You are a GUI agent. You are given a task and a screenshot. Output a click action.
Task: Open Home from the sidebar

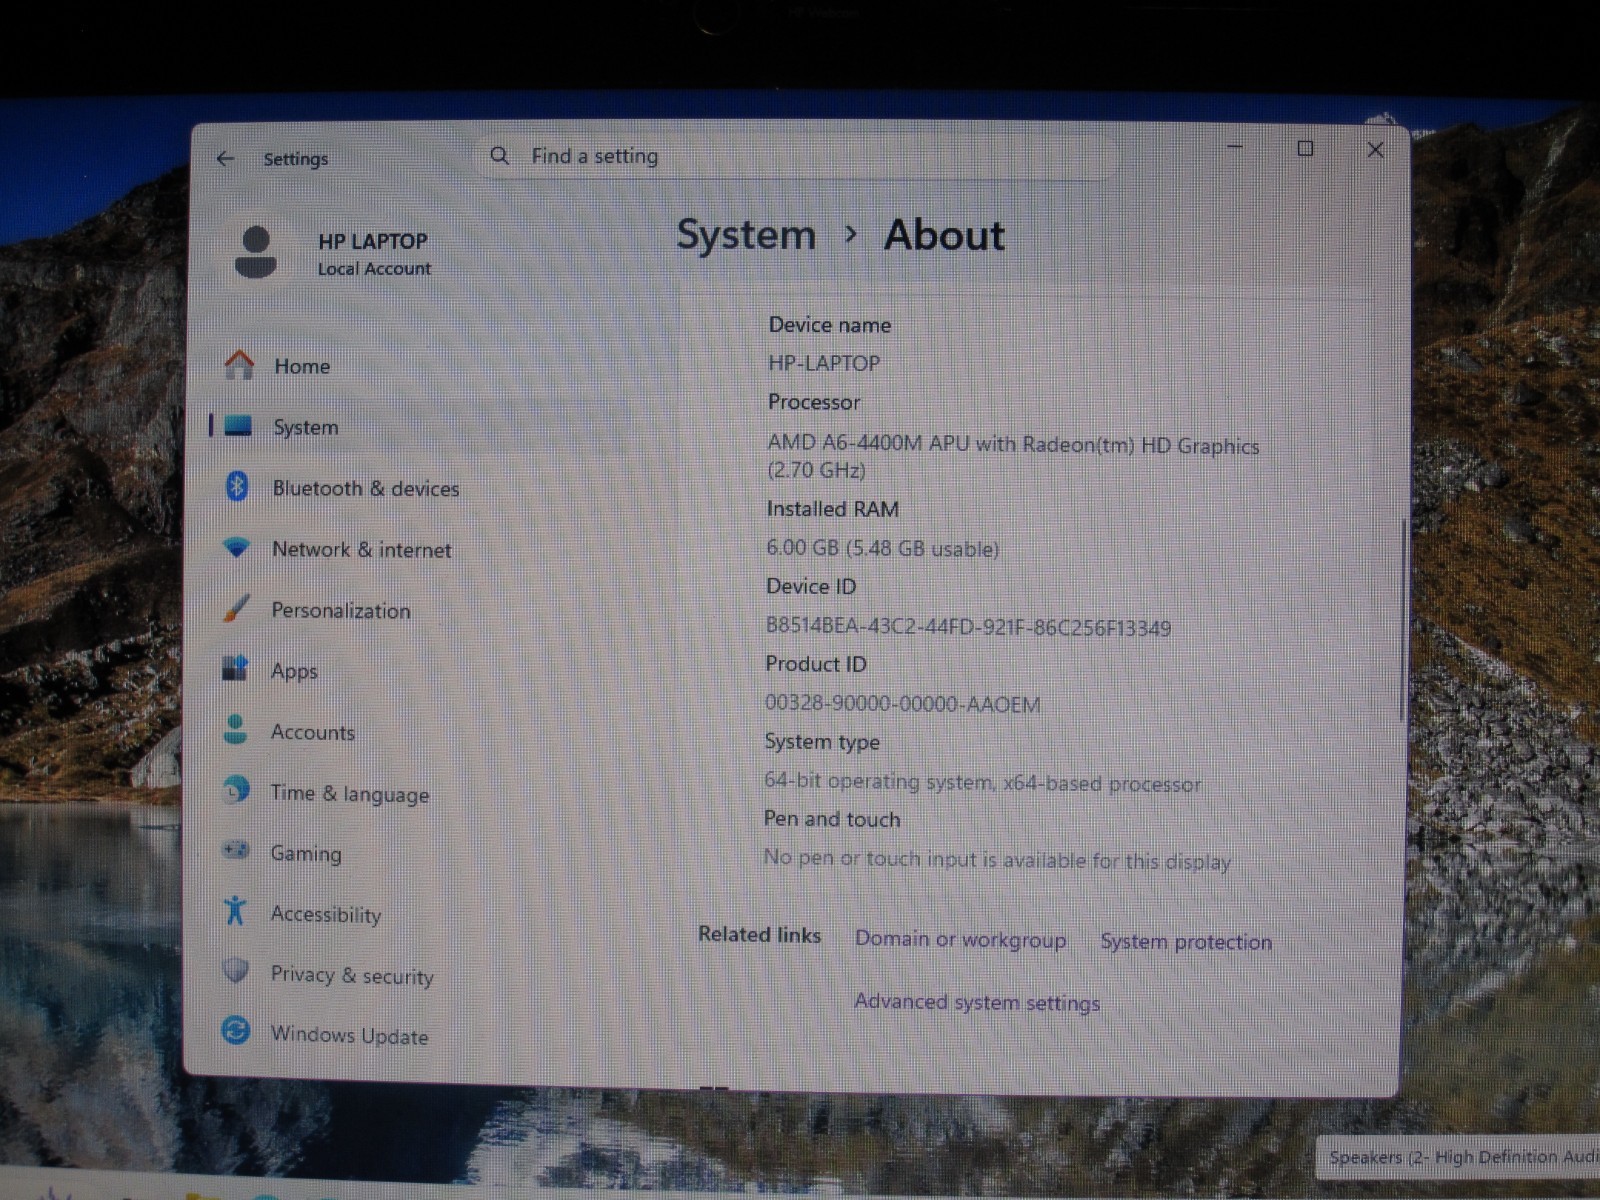[302, 367]
